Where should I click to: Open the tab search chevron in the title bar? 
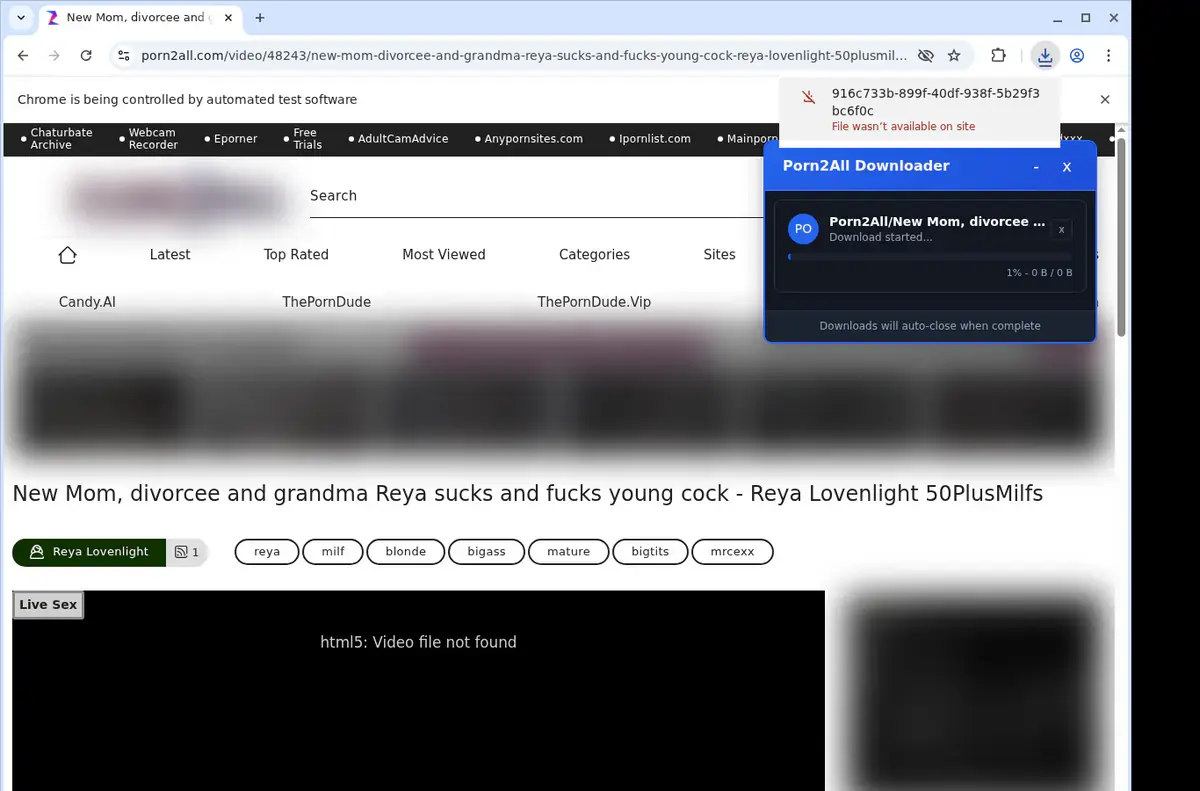point(20,18)
